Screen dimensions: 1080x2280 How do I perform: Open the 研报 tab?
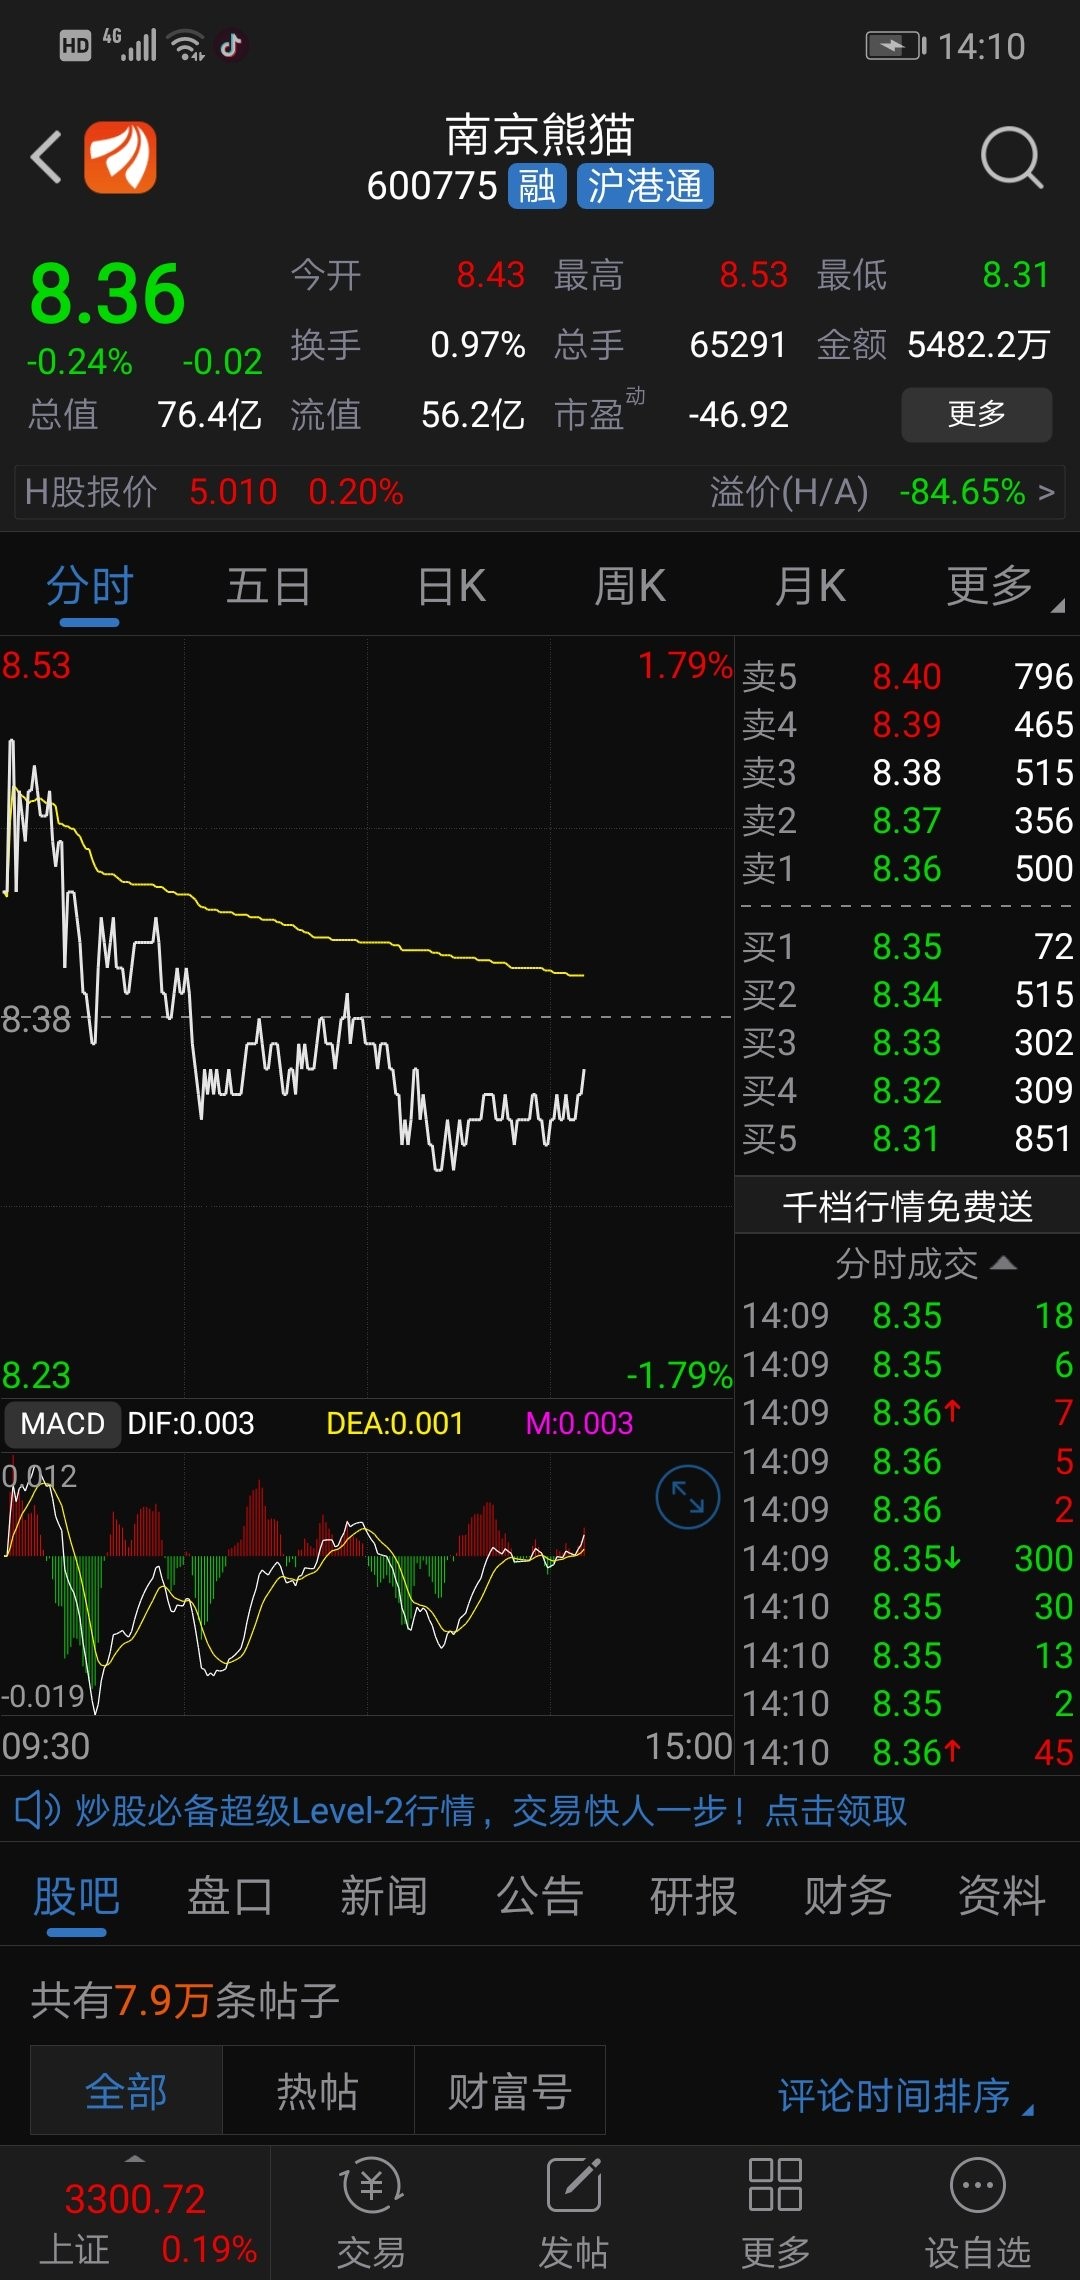click(694, 1896)
